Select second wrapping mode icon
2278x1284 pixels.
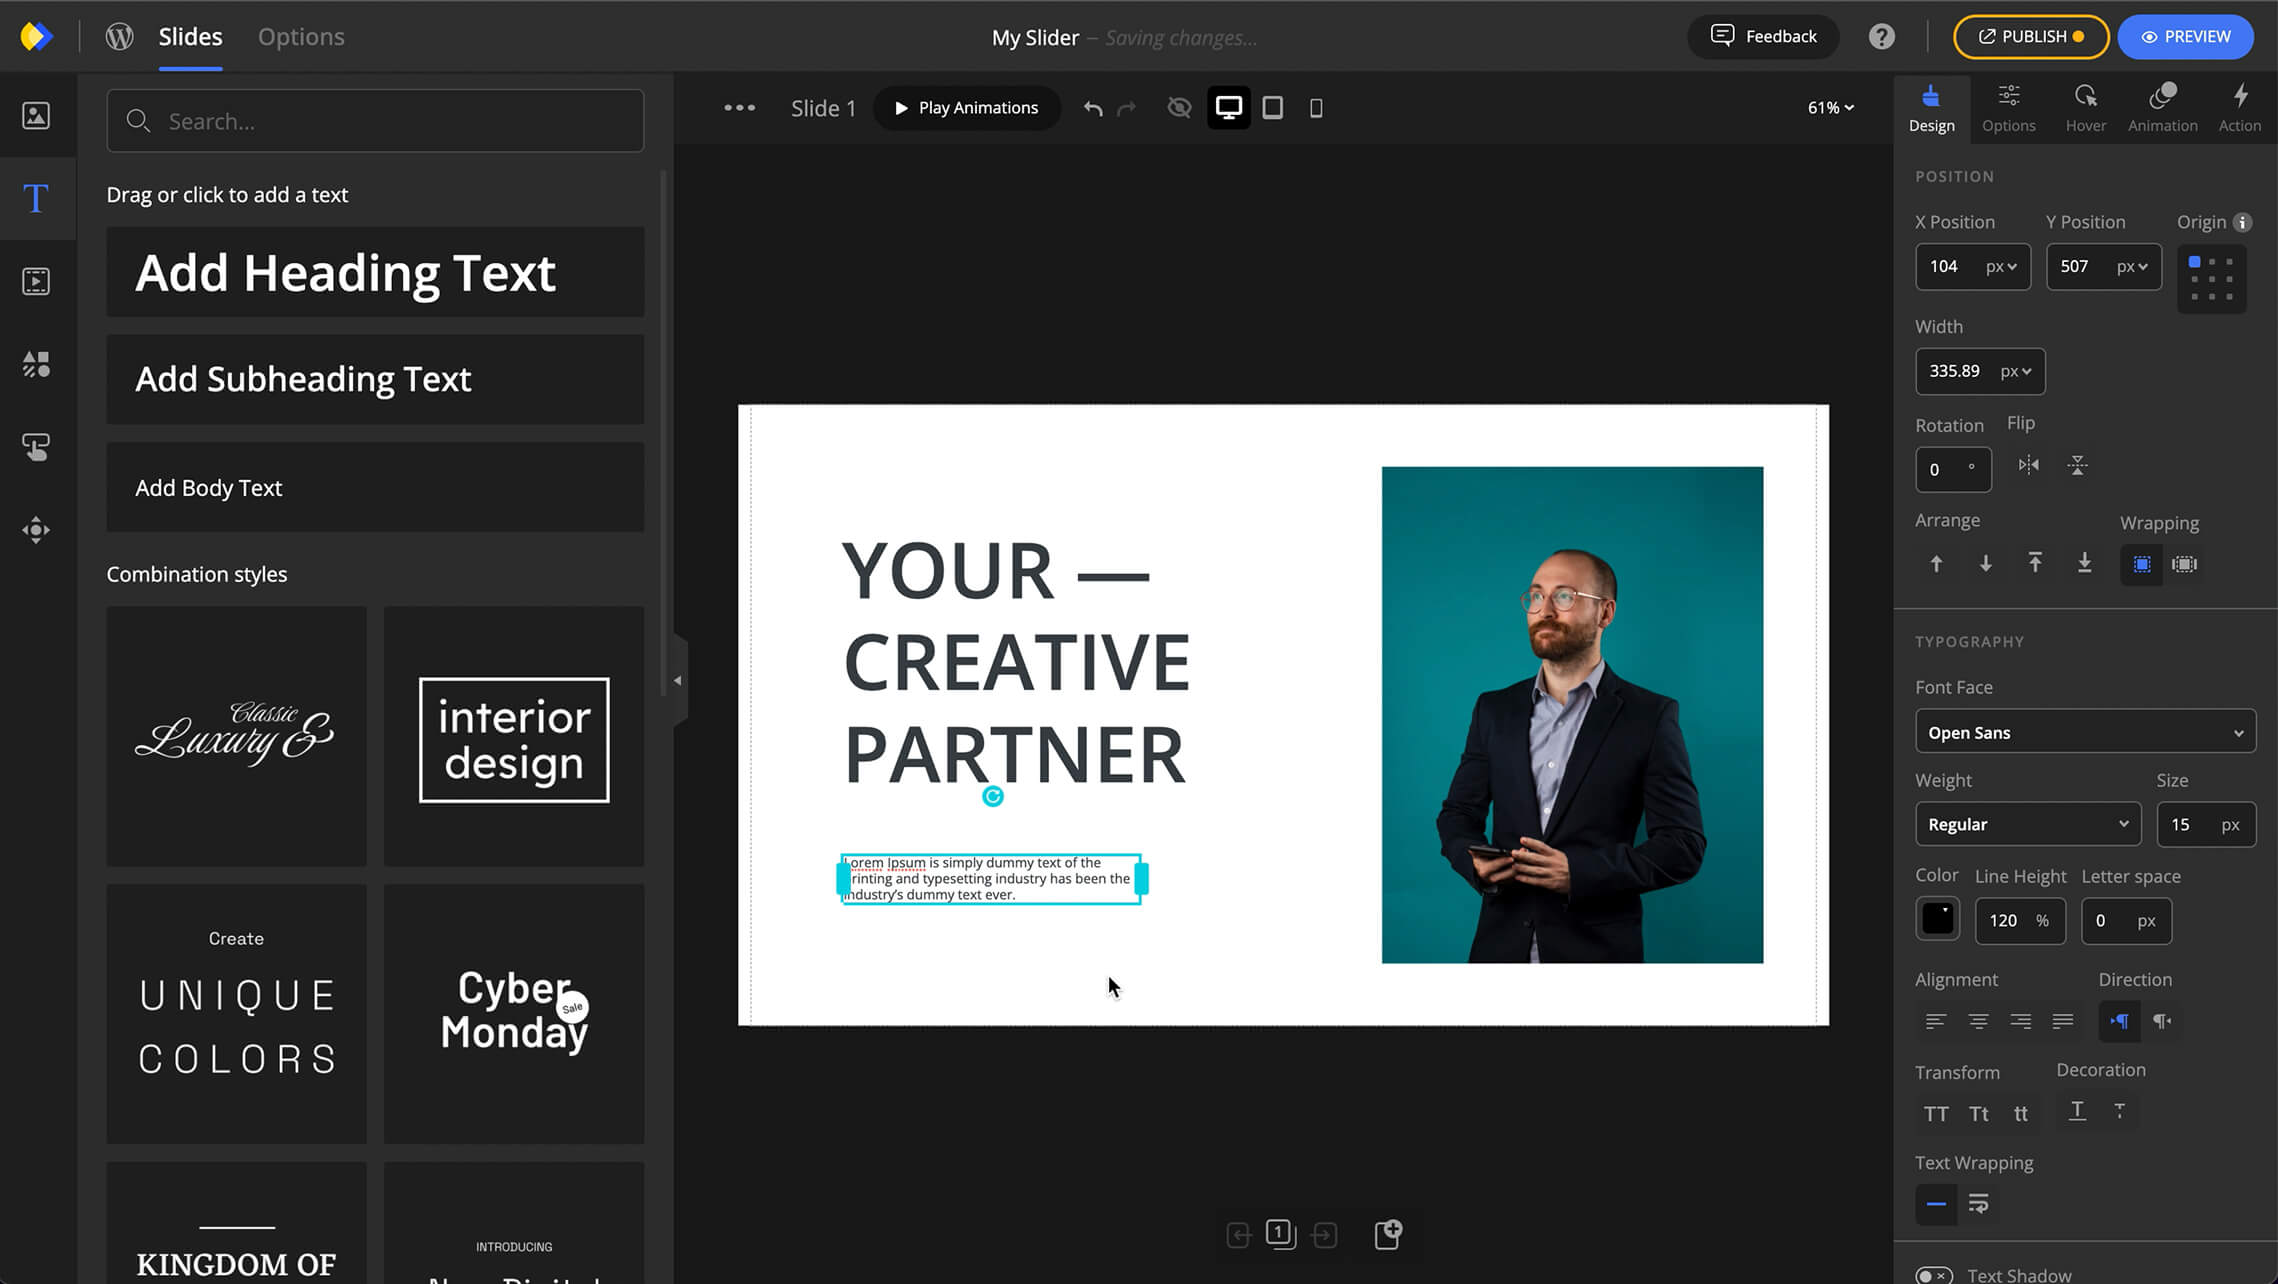point(2185,565)
